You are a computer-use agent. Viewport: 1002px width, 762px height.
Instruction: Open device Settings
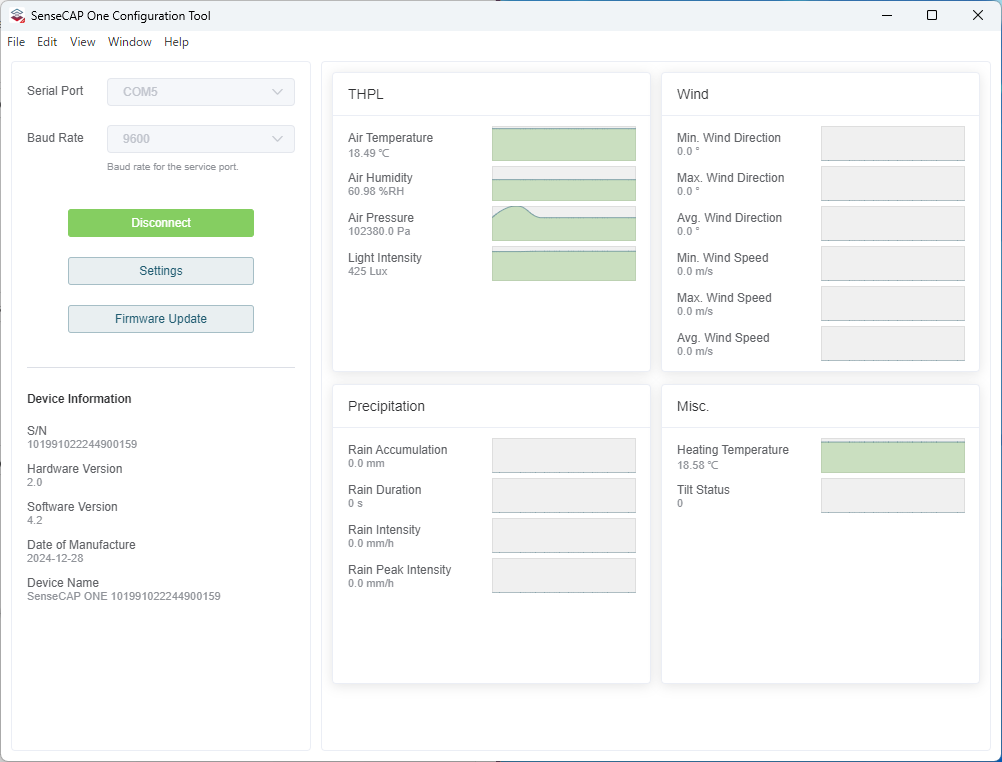tap(161, 271)
